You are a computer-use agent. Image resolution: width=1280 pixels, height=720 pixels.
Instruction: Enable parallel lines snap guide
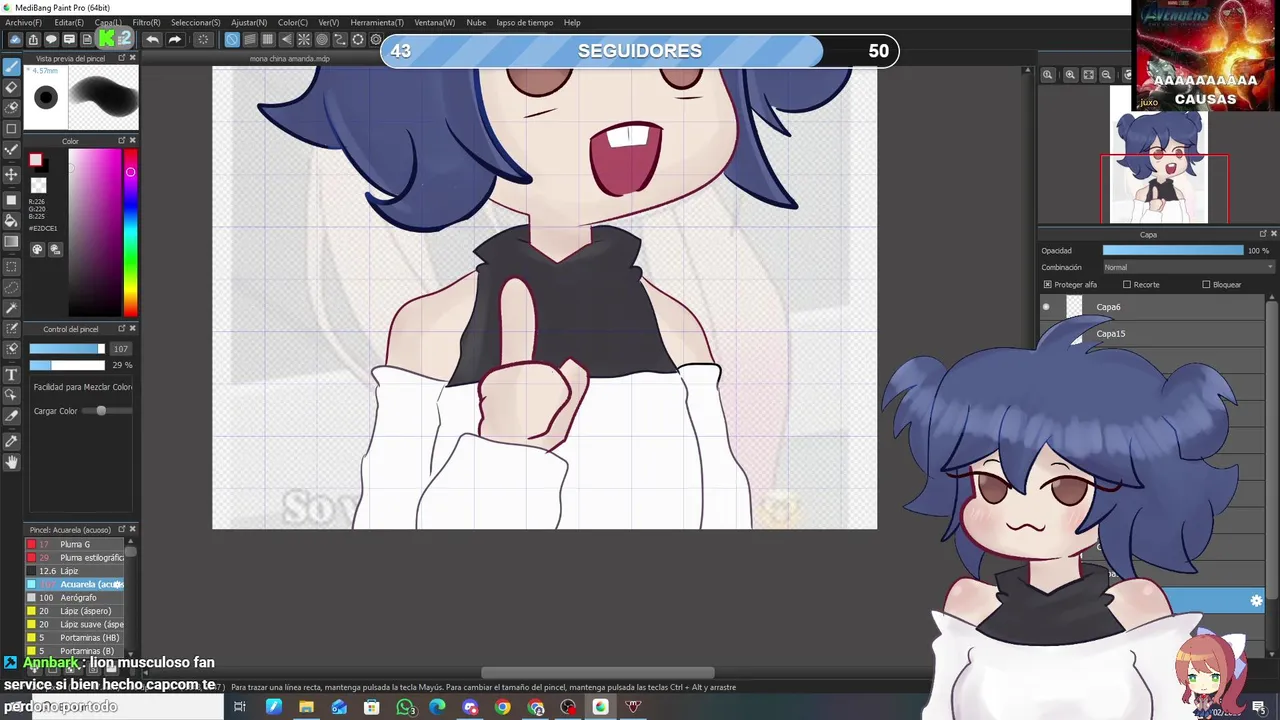tap(250, 40)
